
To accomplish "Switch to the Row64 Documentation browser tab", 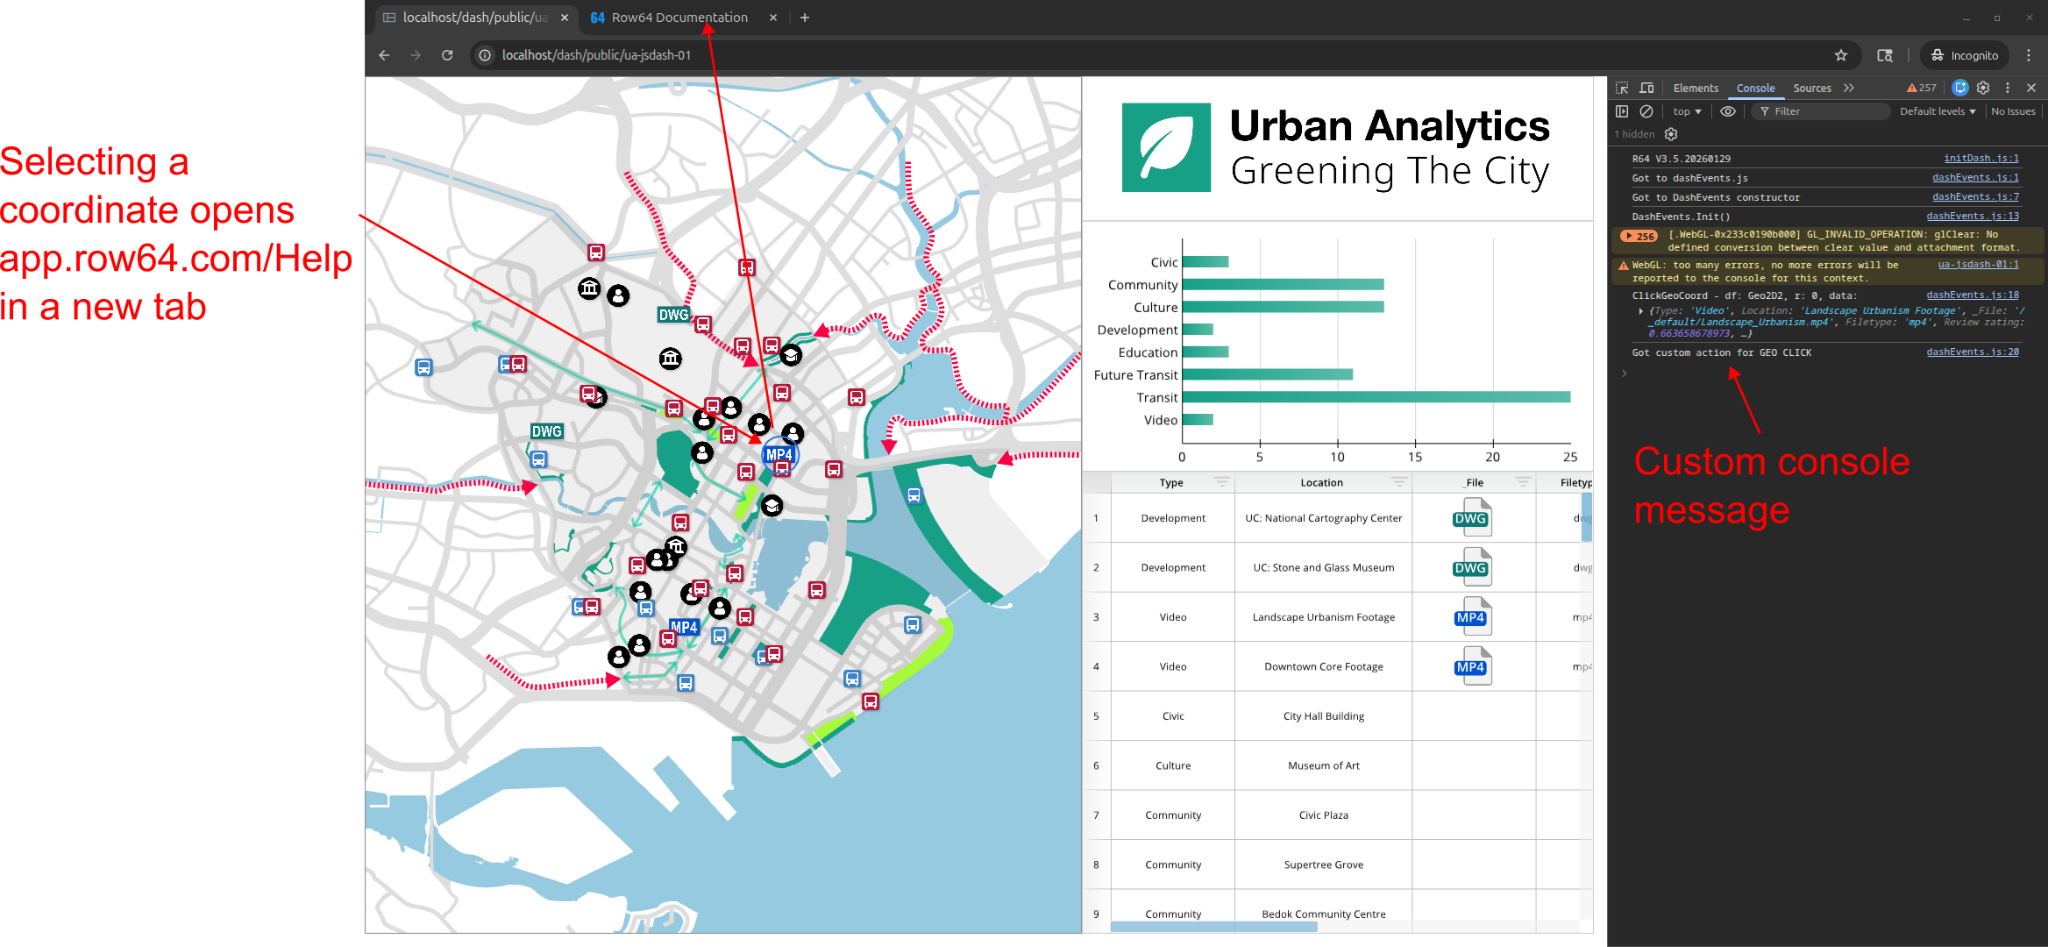I will pos(679,17).
